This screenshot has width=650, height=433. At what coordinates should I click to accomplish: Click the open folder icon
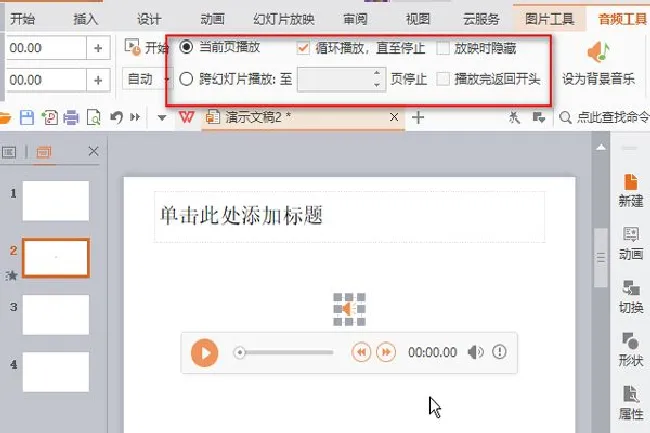[x=5, y=118]
